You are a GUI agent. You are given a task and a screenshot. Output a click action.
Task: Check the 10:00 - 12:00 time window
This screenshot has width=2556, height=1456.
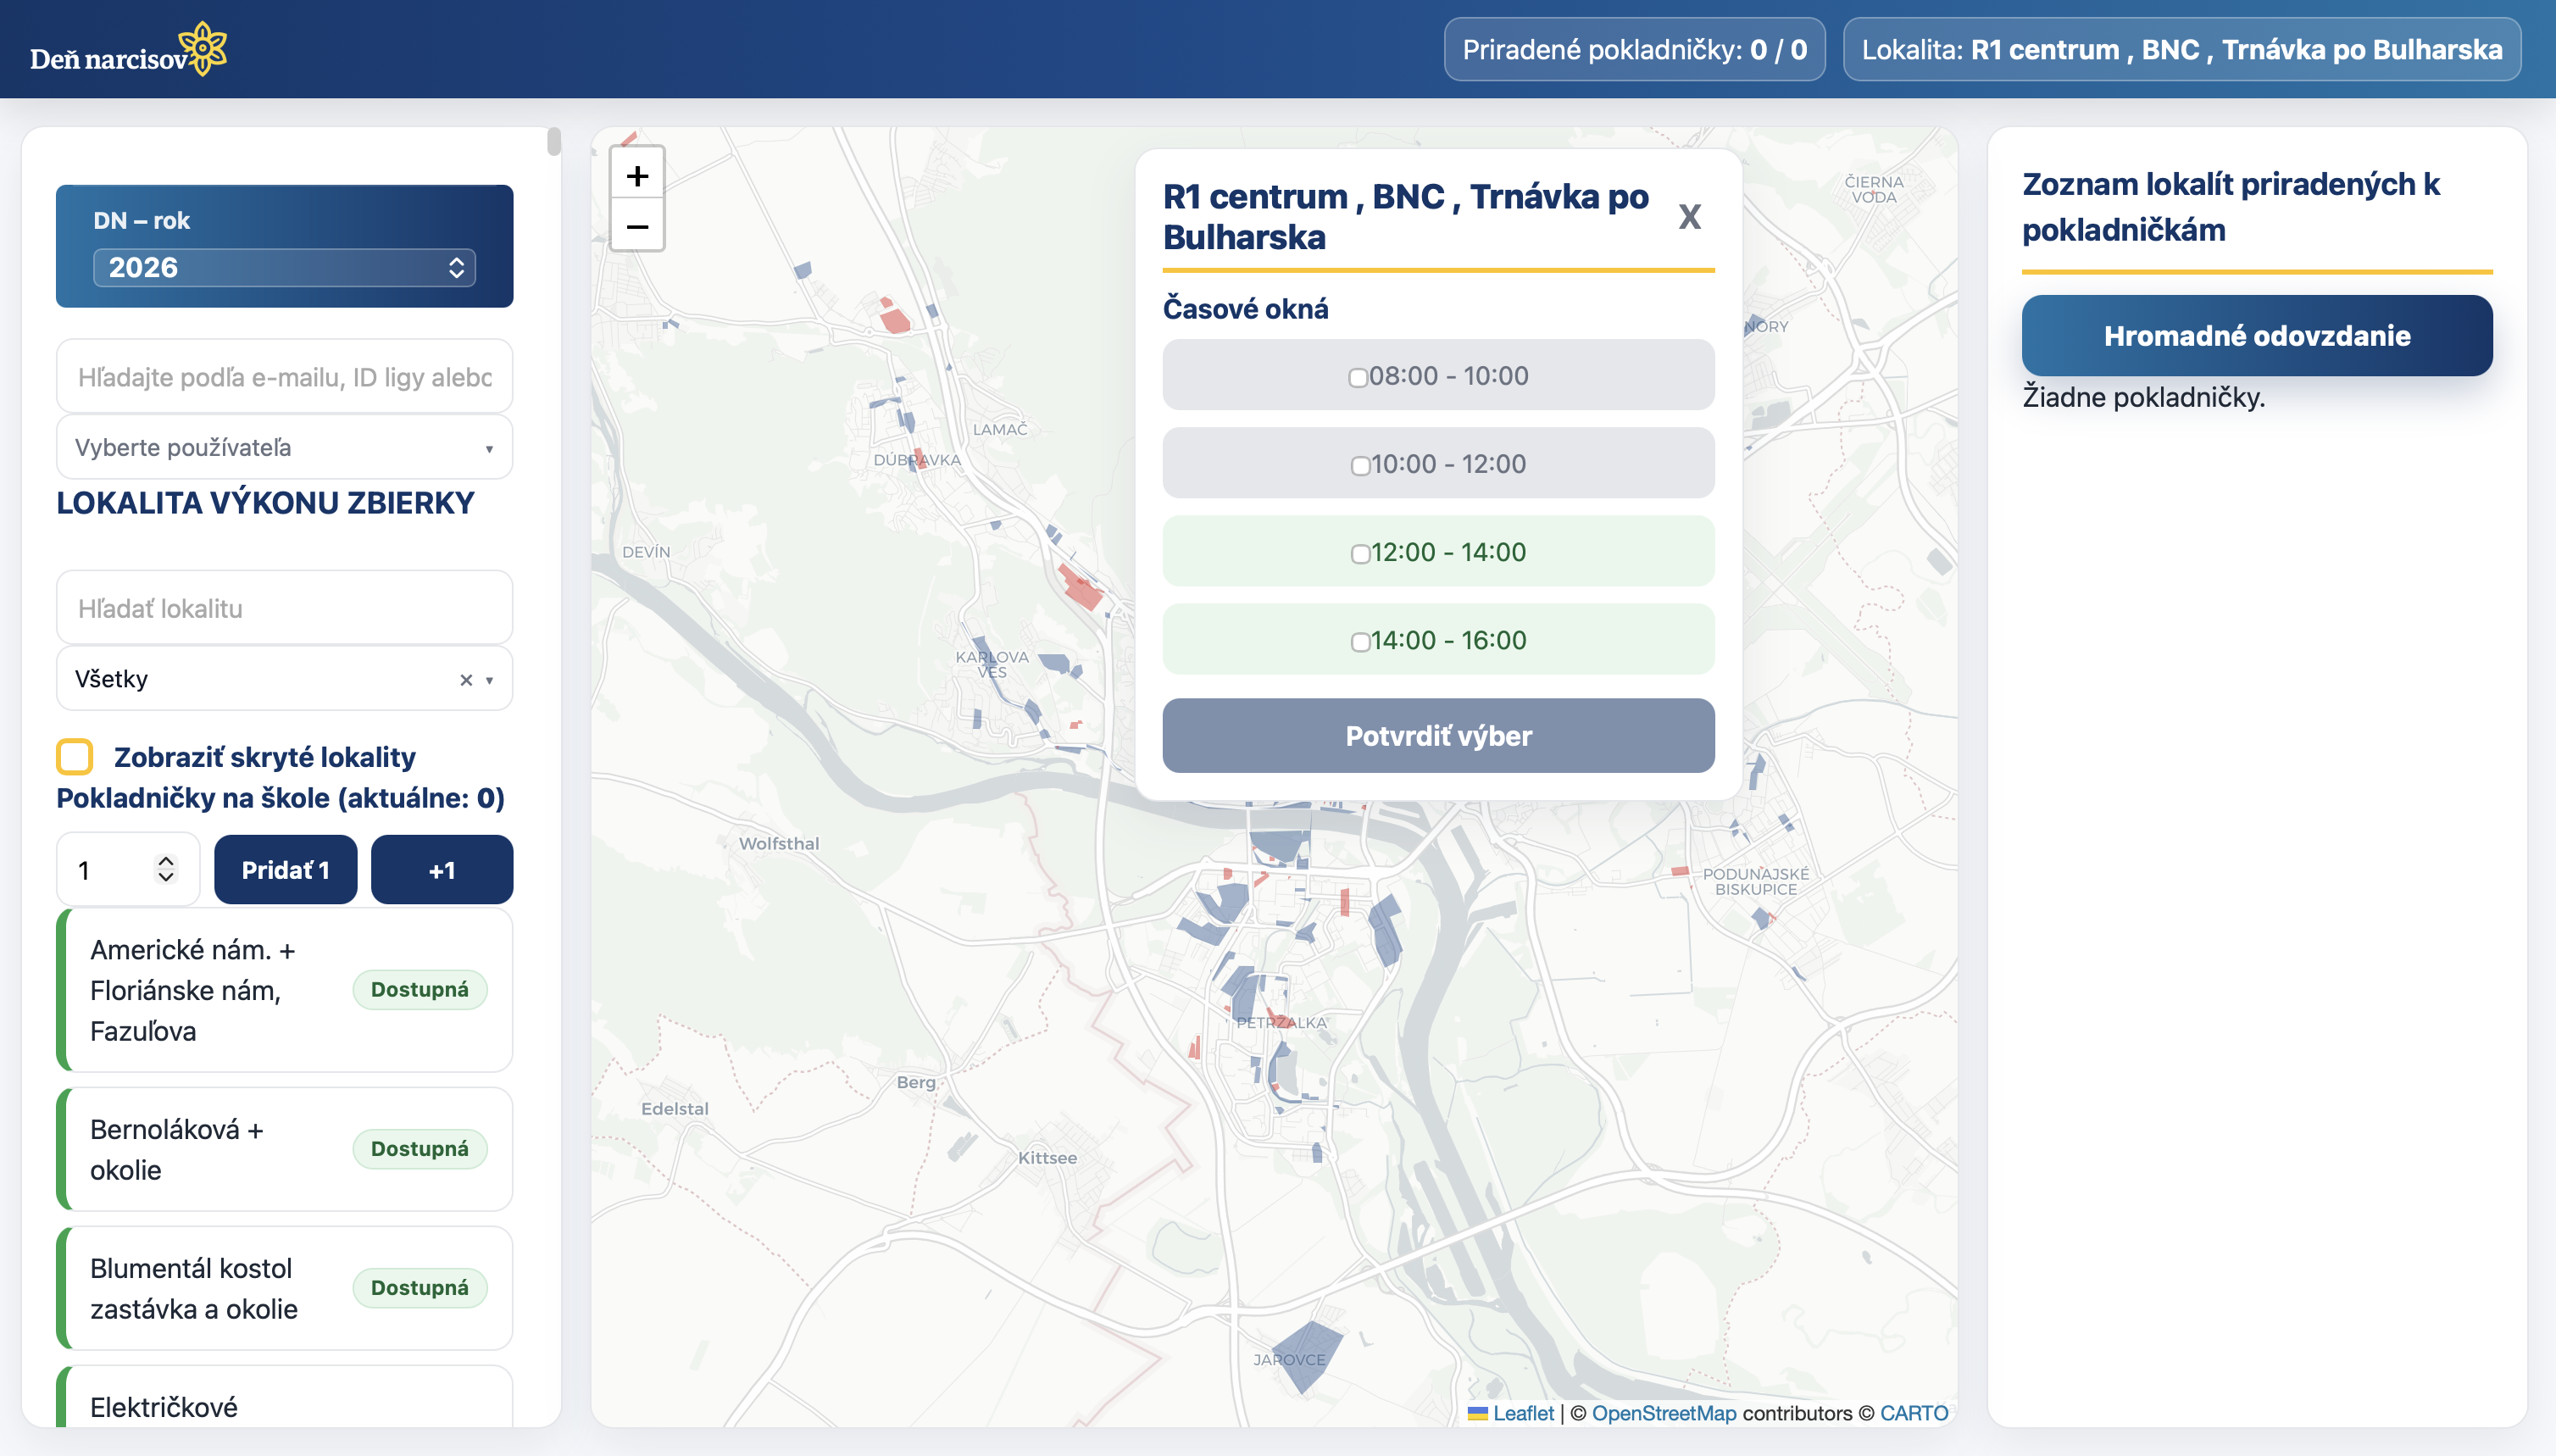1359,465
